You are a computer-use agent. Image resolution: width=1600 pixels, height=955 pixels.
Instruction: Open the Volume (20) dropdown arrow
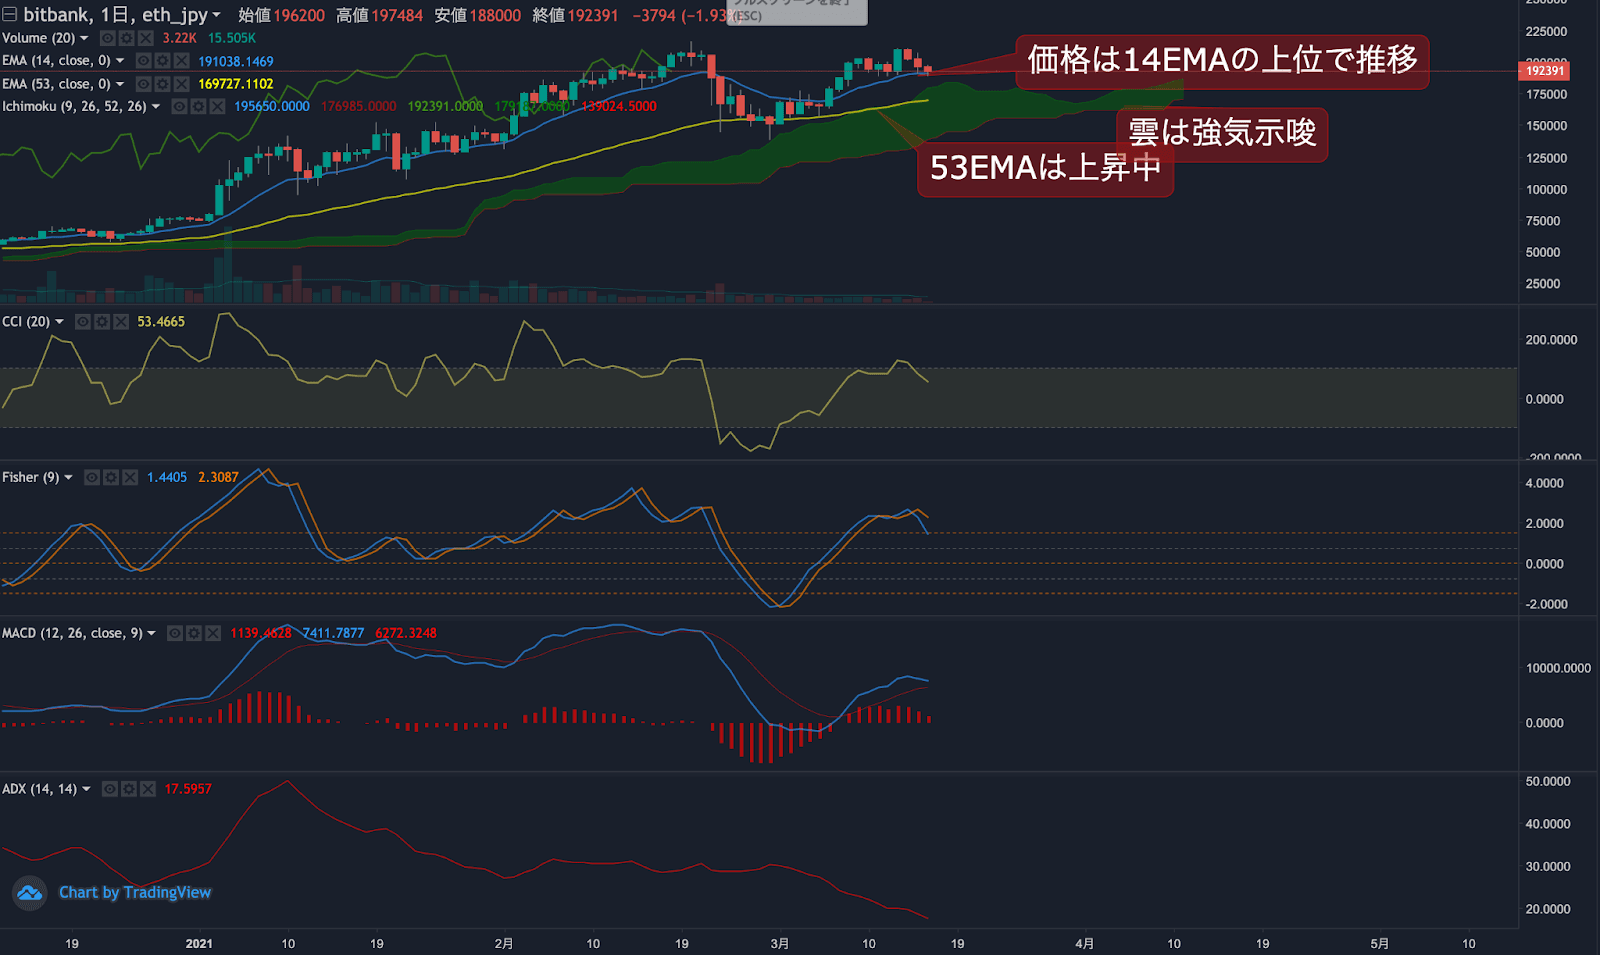click(x=84, y=38)
